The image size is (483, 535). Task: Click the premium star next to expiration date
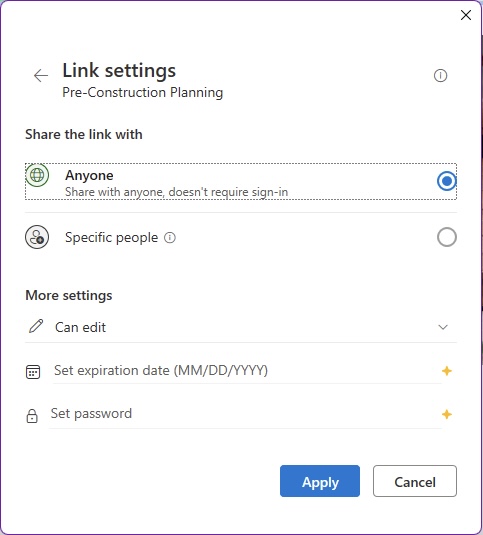(x=447, y=371)
